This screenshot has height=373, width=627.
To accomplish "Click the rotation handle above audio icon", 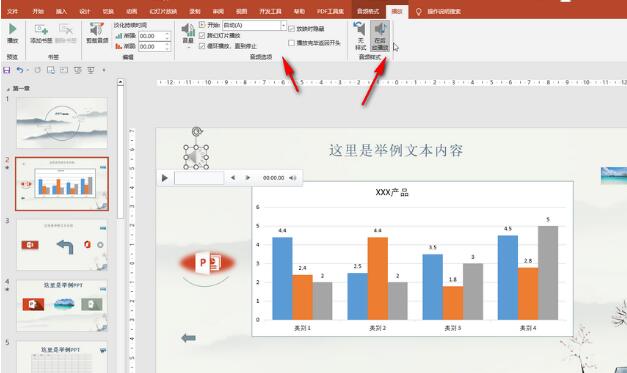I will coord(196,131).
